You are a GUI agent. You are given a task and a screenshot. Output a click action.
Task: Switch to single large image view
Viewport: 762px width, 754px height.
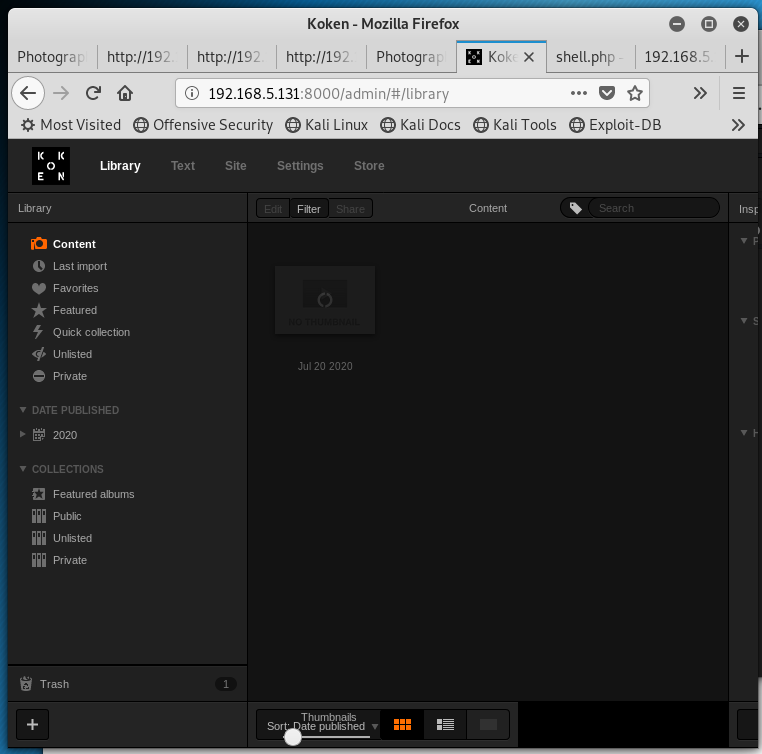[488, 725]
